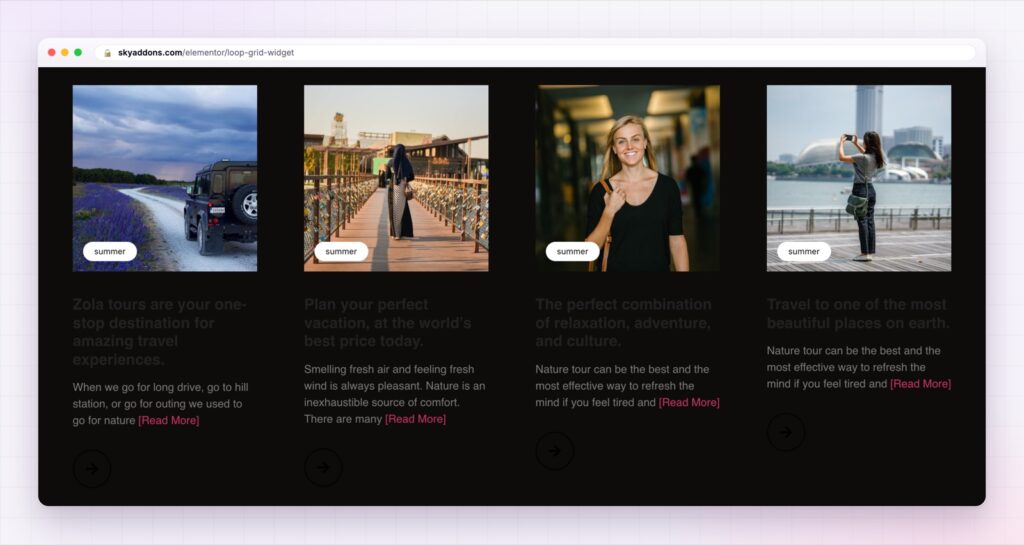Viewport: 1024px width, 545px height.
Task: Open Read More link in Travel to one card
Action: [x=920, y=384]
